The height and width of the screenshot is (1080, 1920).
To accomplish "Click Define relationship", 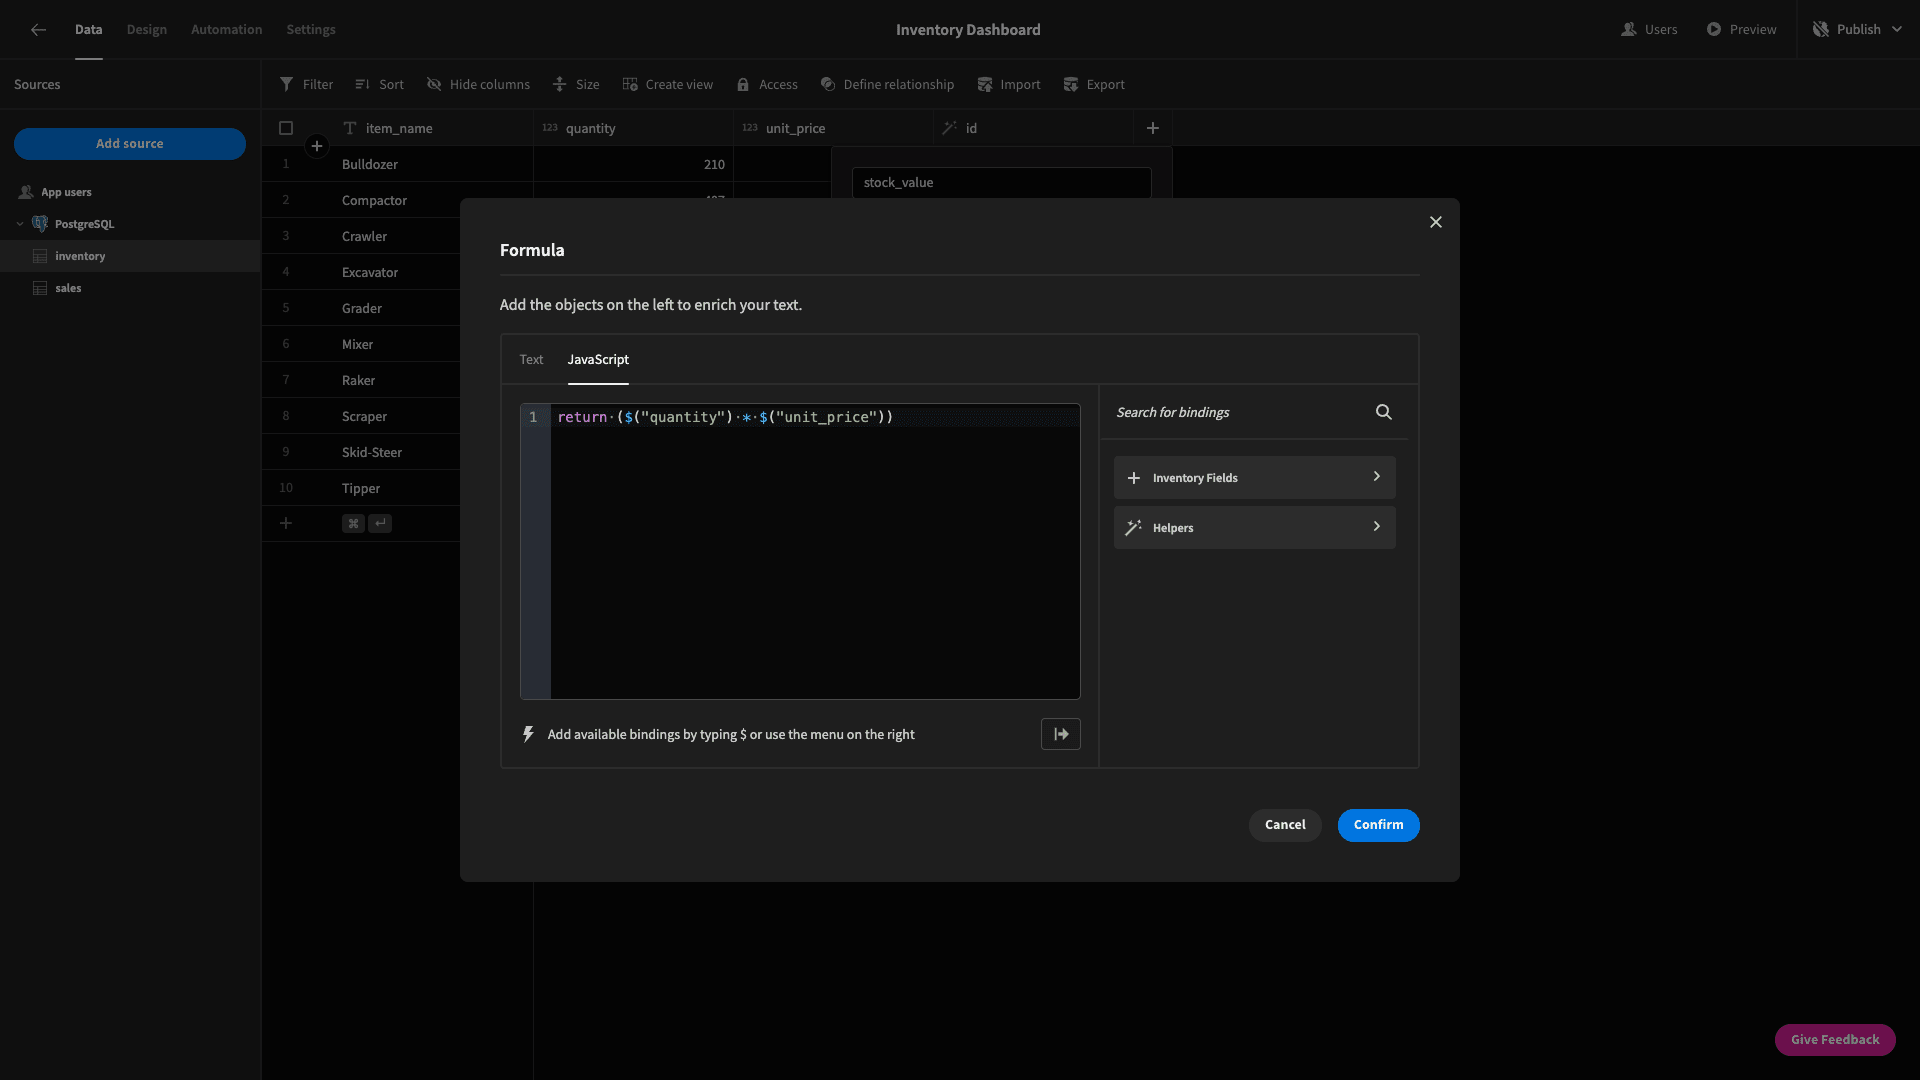I will 887,85.
